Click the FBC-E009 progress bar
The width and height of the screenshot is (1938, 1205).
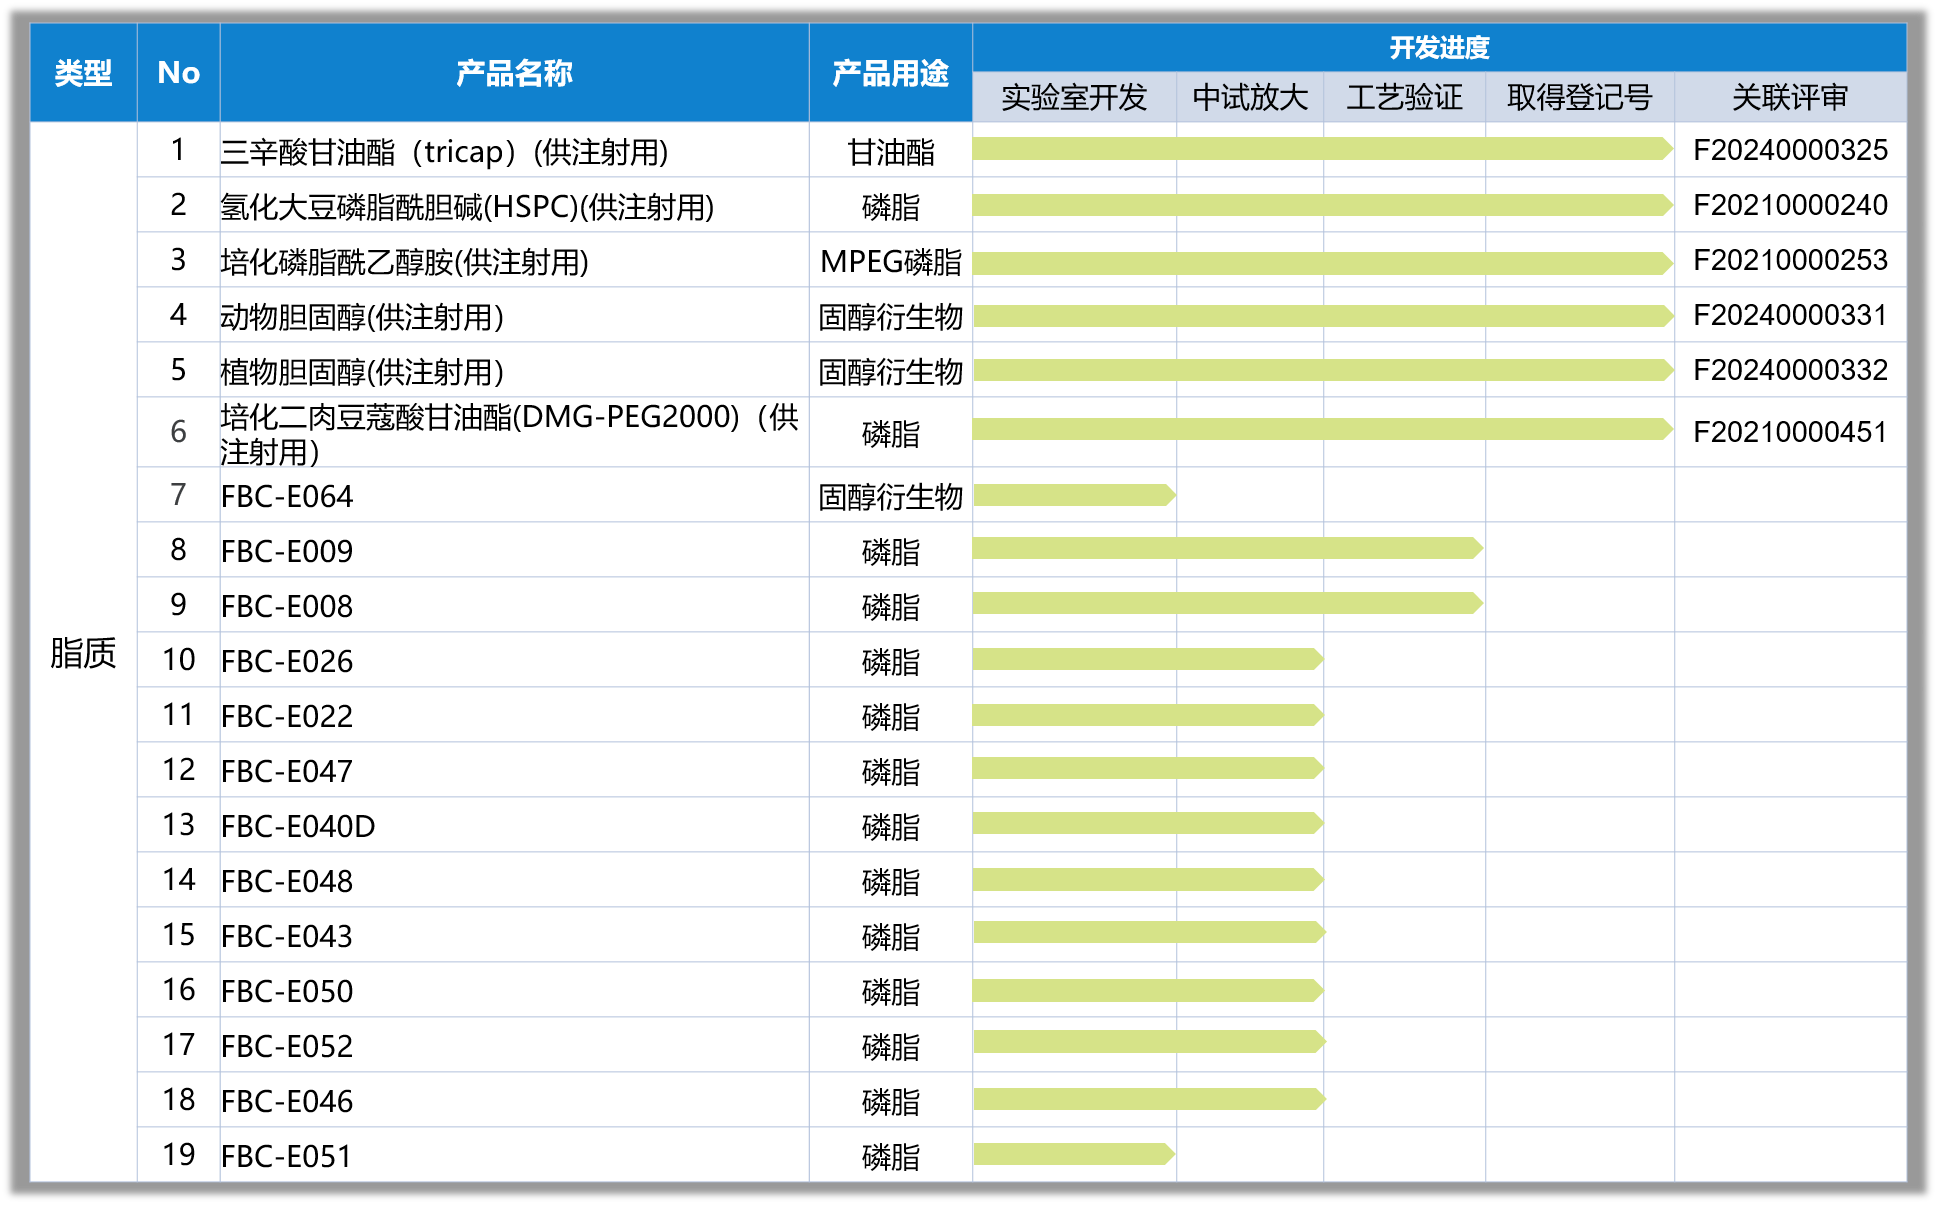[1226, 548]
